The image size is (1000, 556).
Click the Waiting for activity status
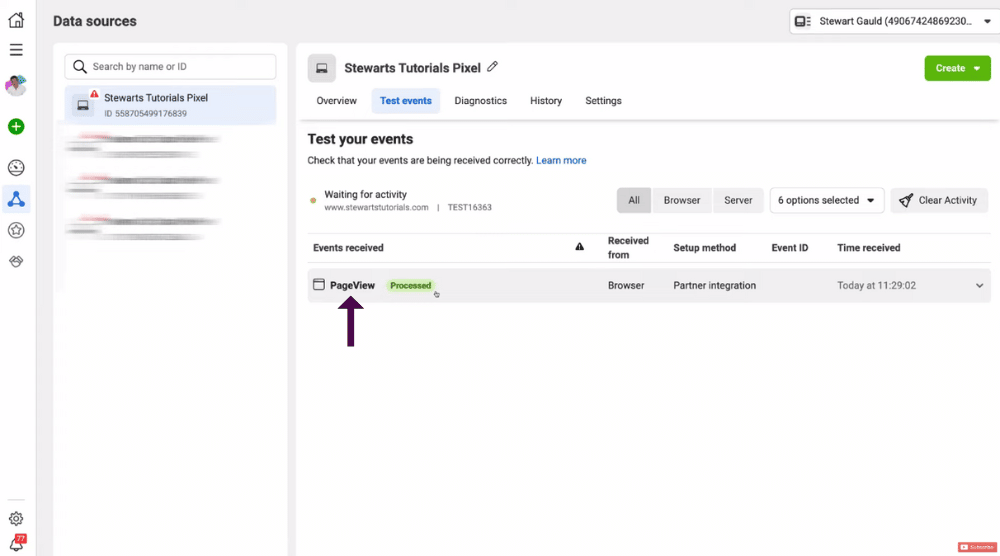pos(365,194)
